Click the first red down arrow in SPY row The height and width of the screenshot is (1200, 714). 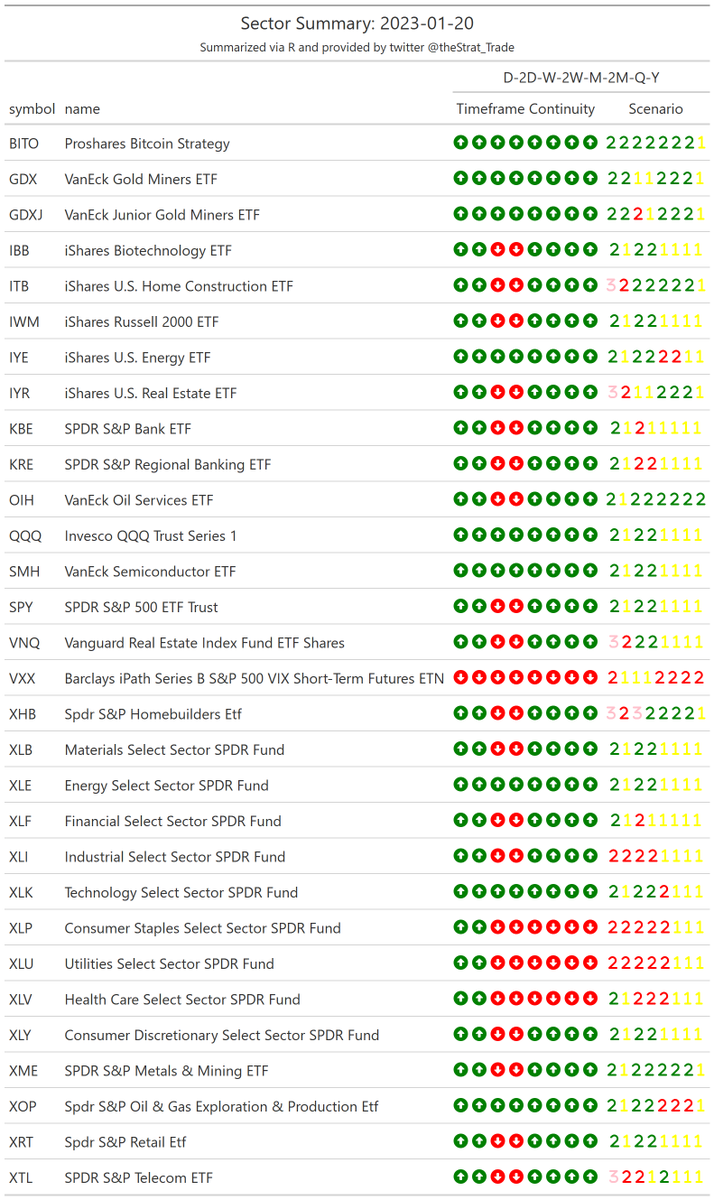[498, 607]
